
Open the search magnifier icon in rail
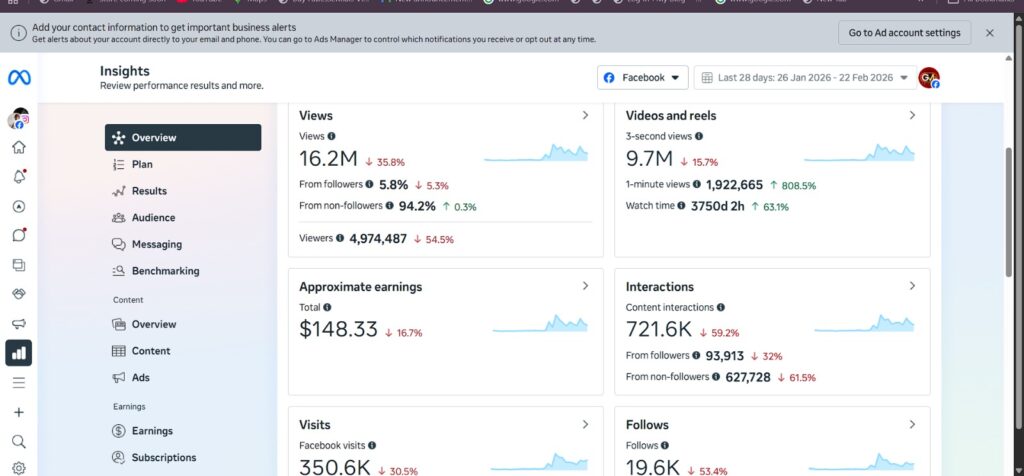tap(19, 441)
